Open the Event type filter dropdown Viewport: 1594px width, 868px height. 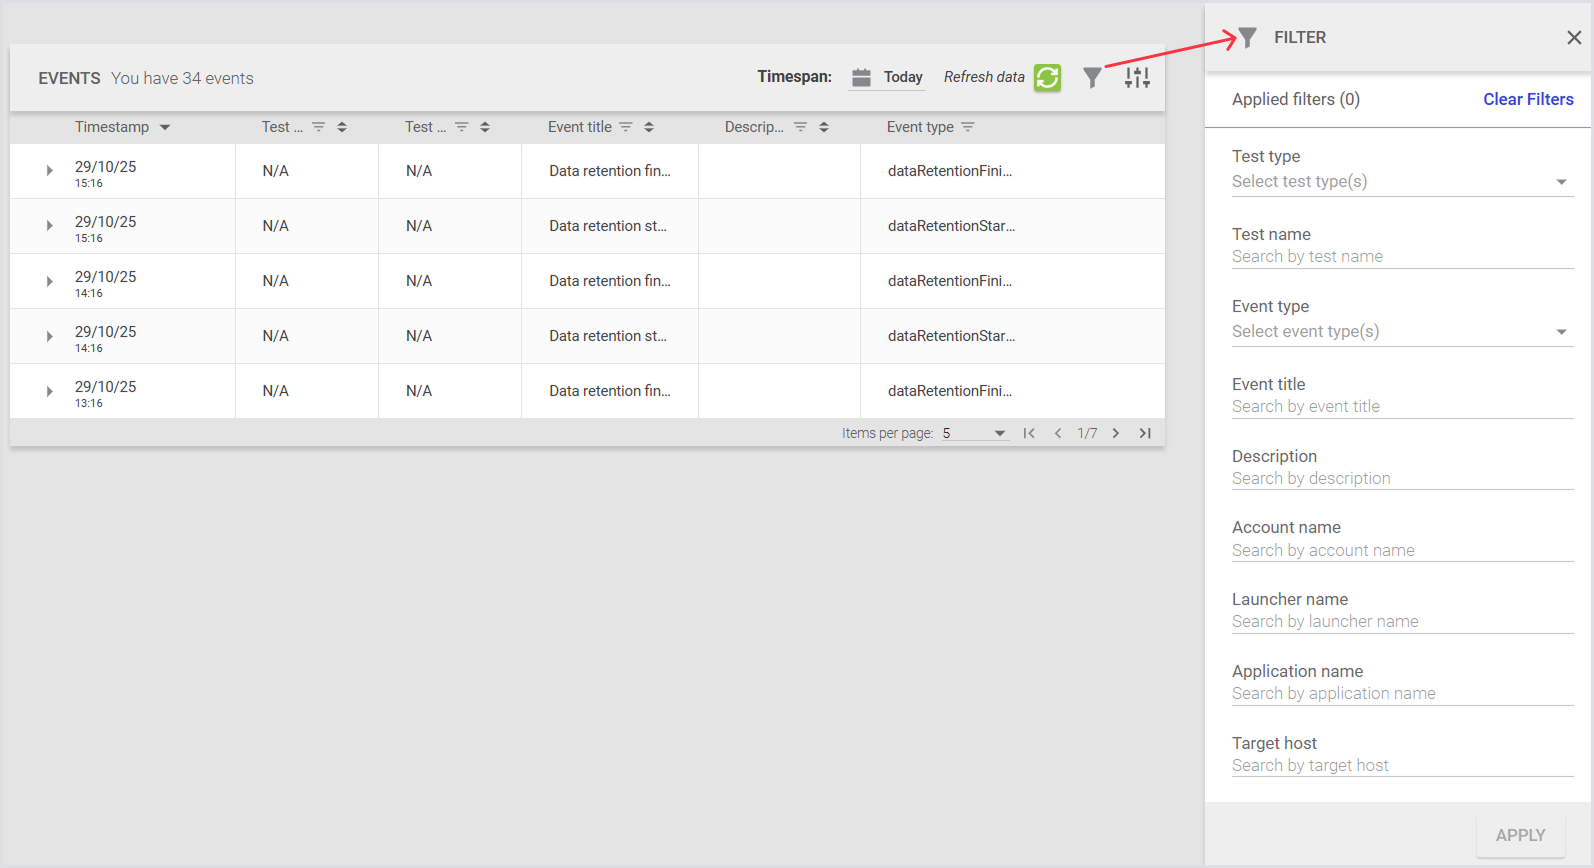1401,332
